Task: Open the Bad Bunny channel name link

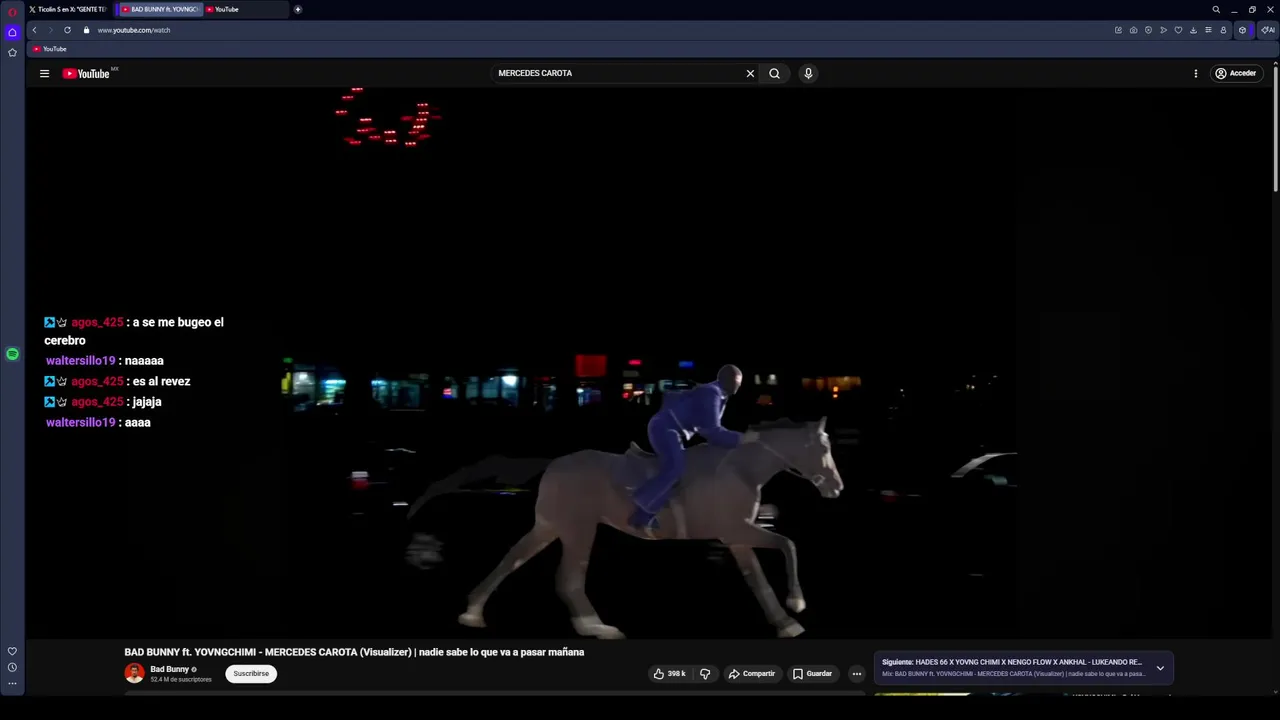Action: pyautogui.click(x=169, y=669)
